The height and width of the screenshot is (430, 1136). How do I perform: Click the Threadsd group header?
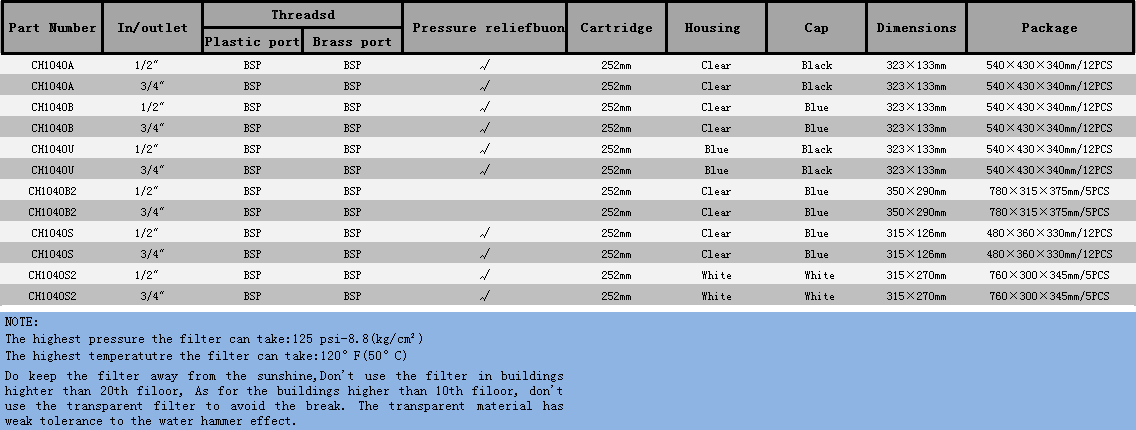pos(302,14)
